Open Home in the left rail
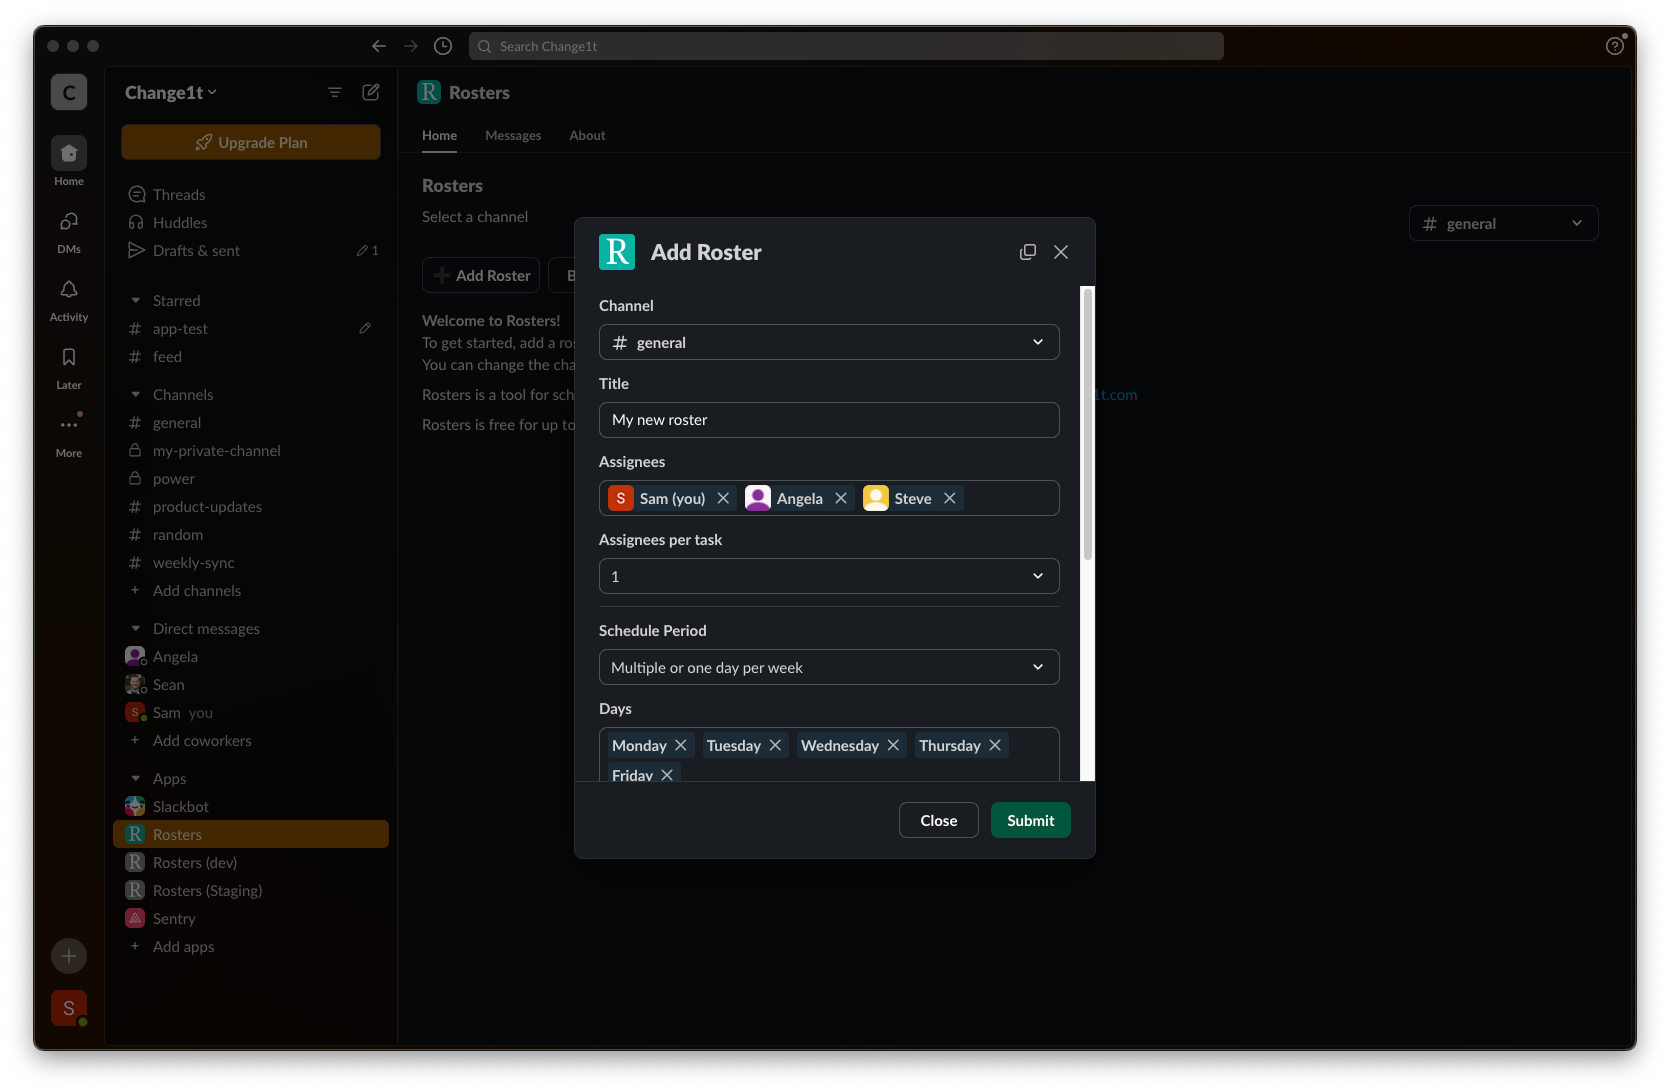Image resolution: width=1670 pixels, height=1092 pixels. click(69, 161)
